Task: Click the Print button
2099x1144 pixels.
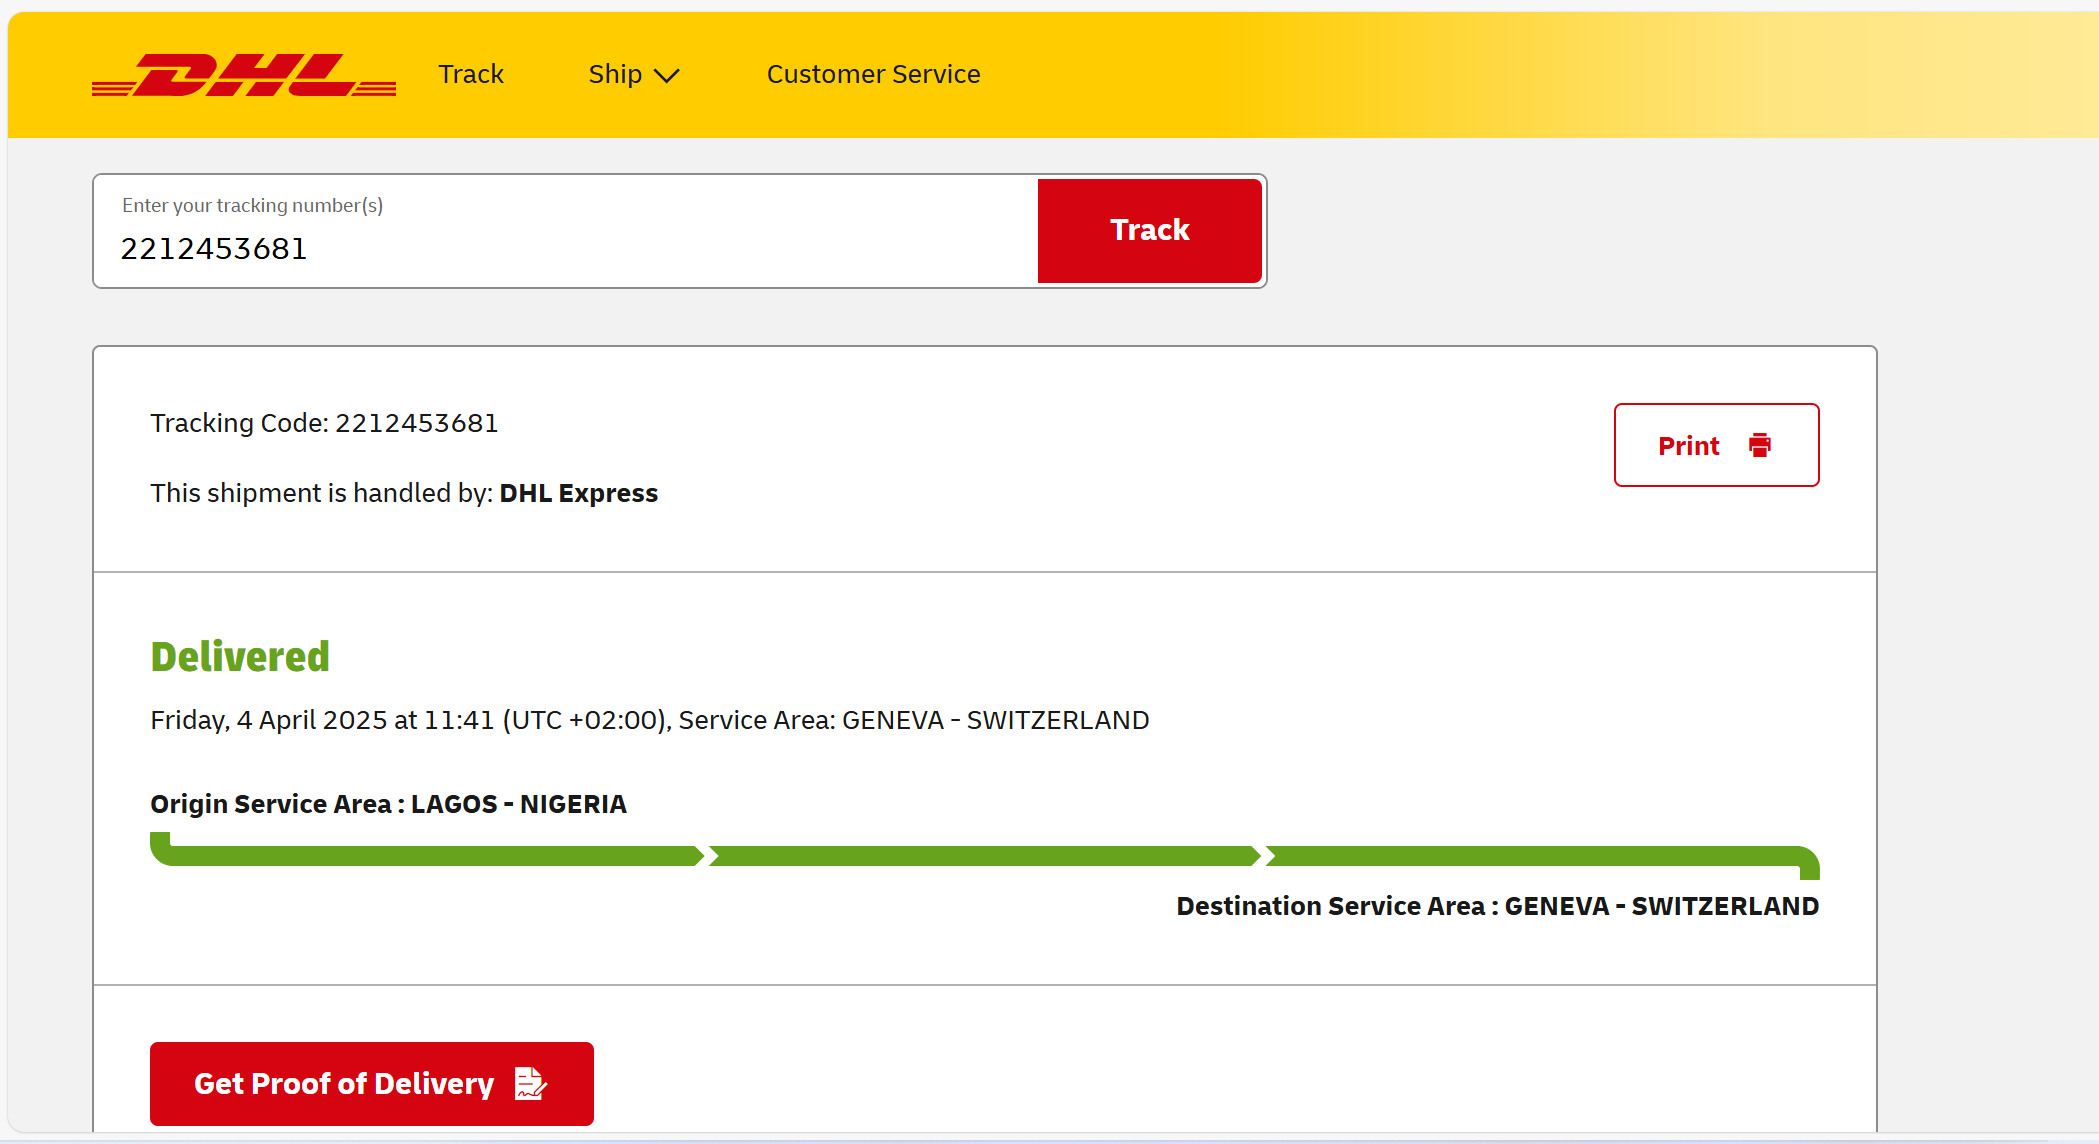Action: coord(1716,445)
